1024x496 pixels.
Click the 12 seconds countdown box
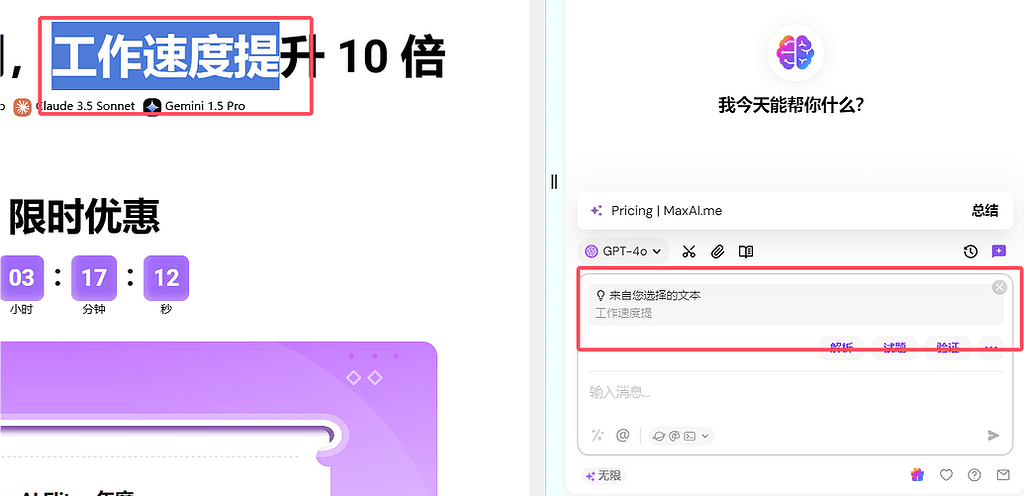[x=166, y=278]
